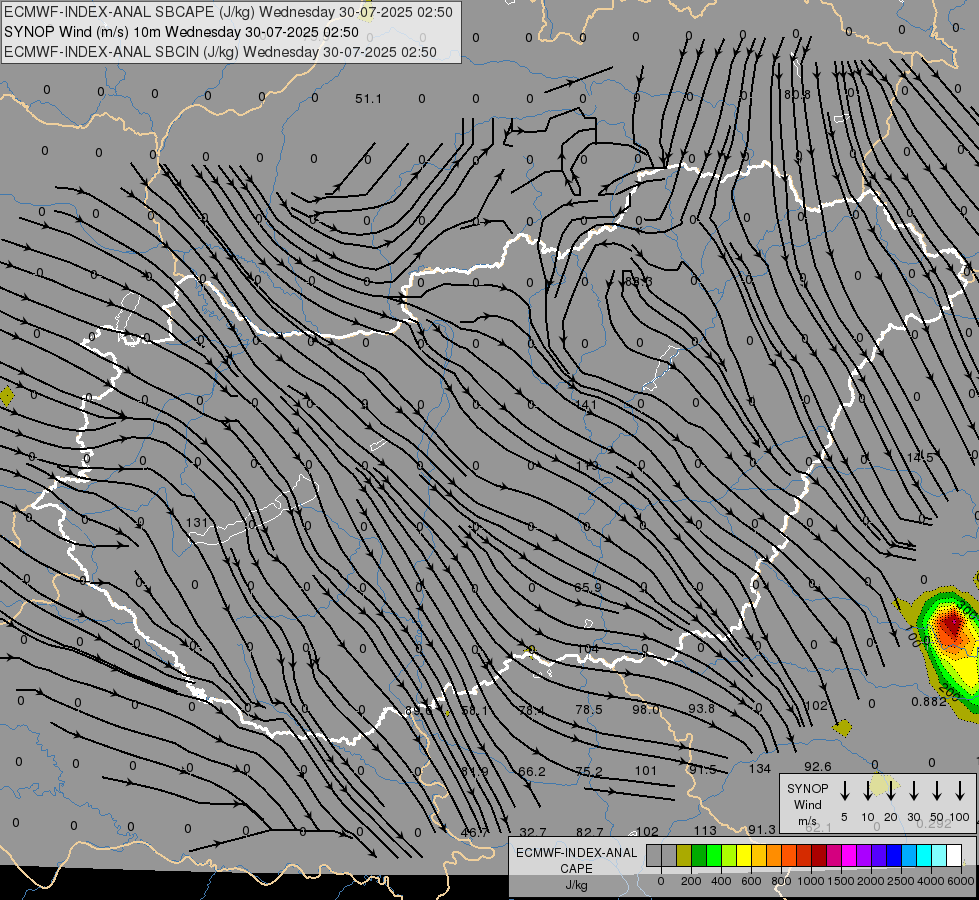This screenshot has height=900, width=979.
Task: Click the wind arrow above 50 in SYNOP legend
Action: (937, 790)
